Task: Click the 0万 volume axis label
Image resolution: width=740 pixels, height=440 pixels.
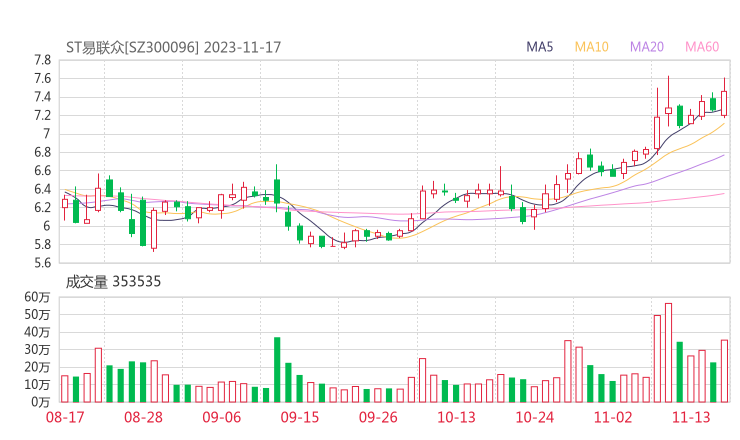Action: [41, 402]
